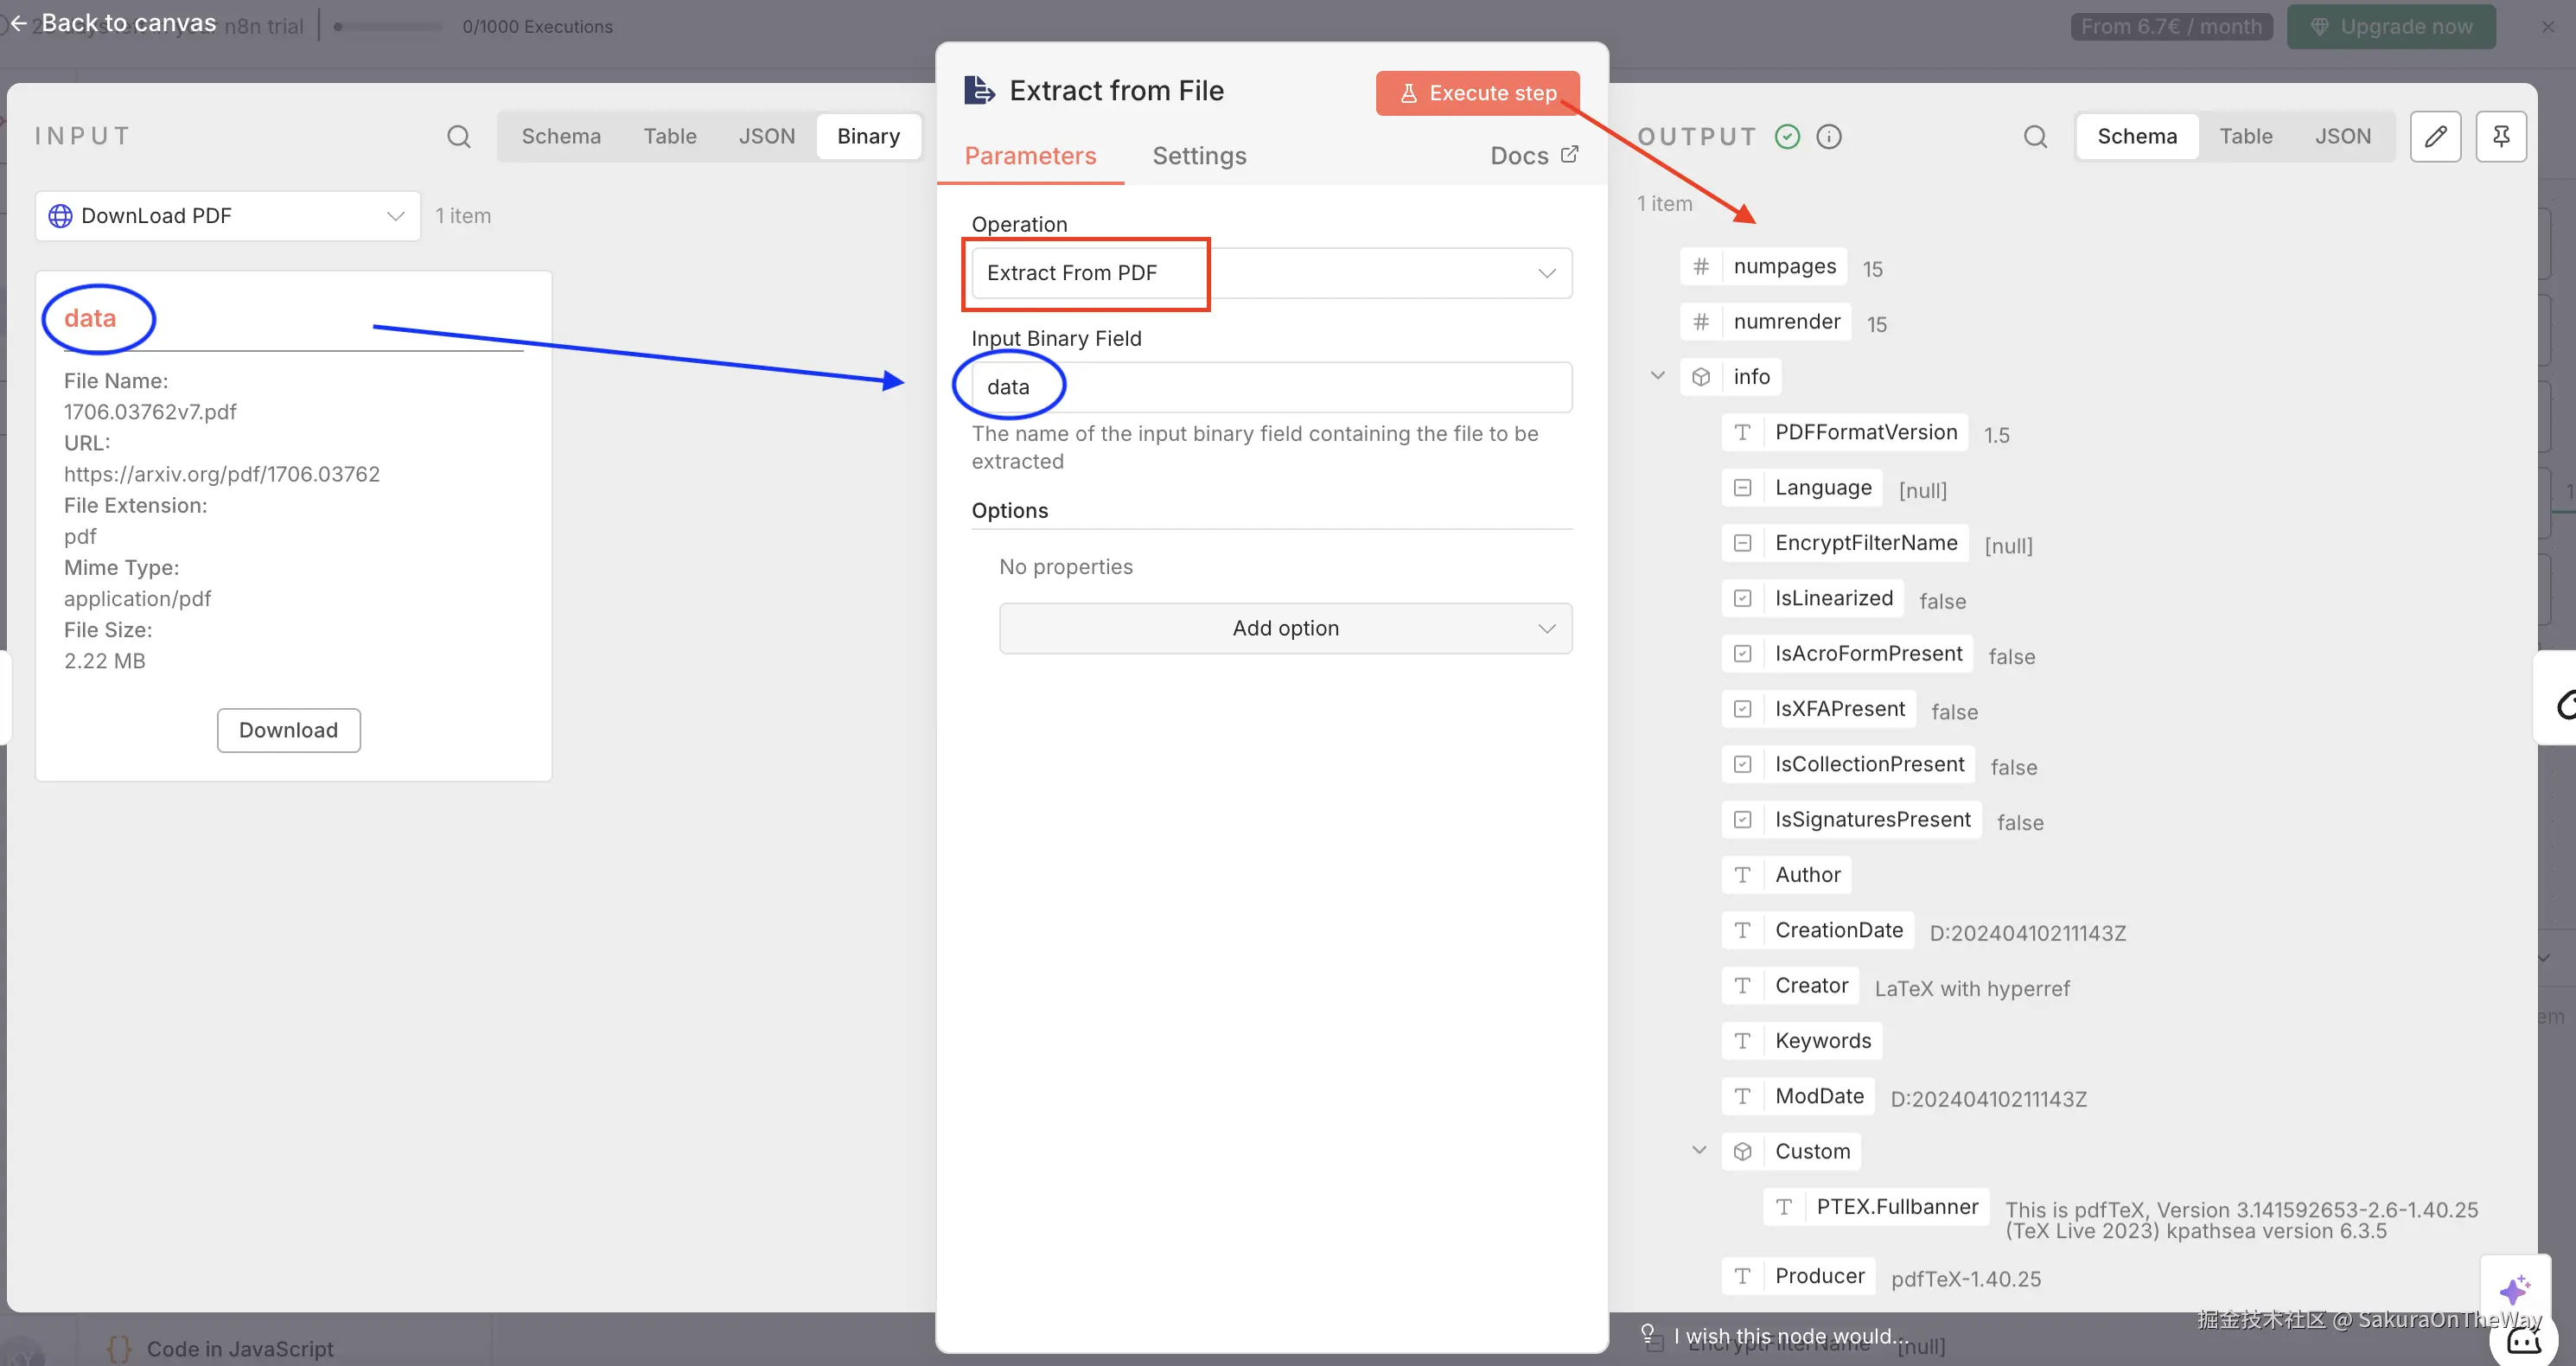Open the AI assistant sparkle icon
This screenshot has height=1366, width=2576.
click(x=2514, y=1290)
